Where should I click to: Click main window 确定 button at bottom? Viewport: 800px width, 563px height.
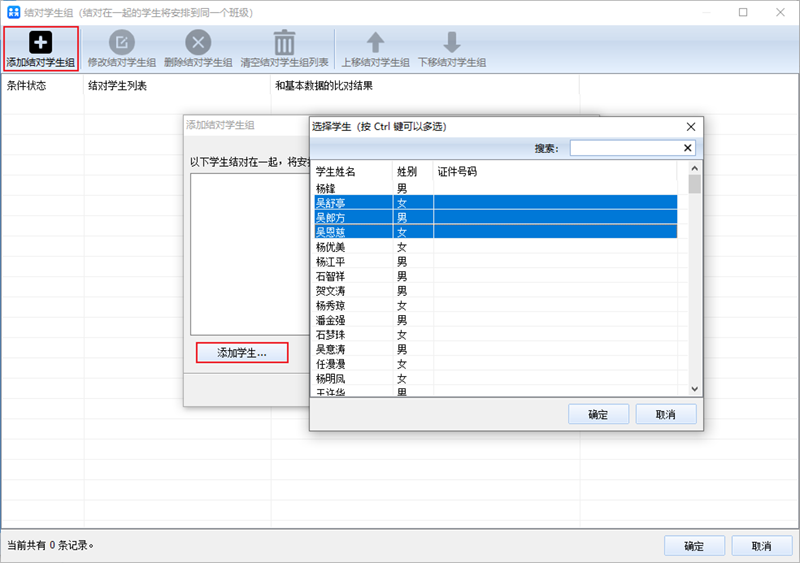coord(693,546)
